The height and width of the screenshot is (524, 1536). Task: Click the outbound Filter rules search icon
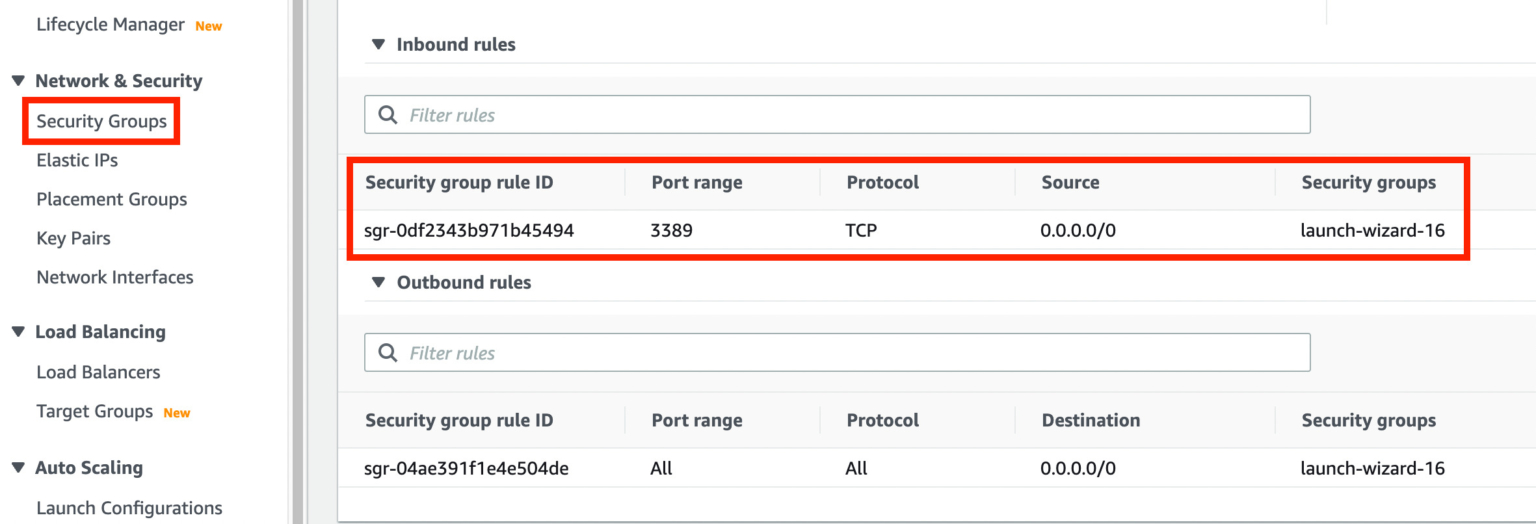point(388,353)
